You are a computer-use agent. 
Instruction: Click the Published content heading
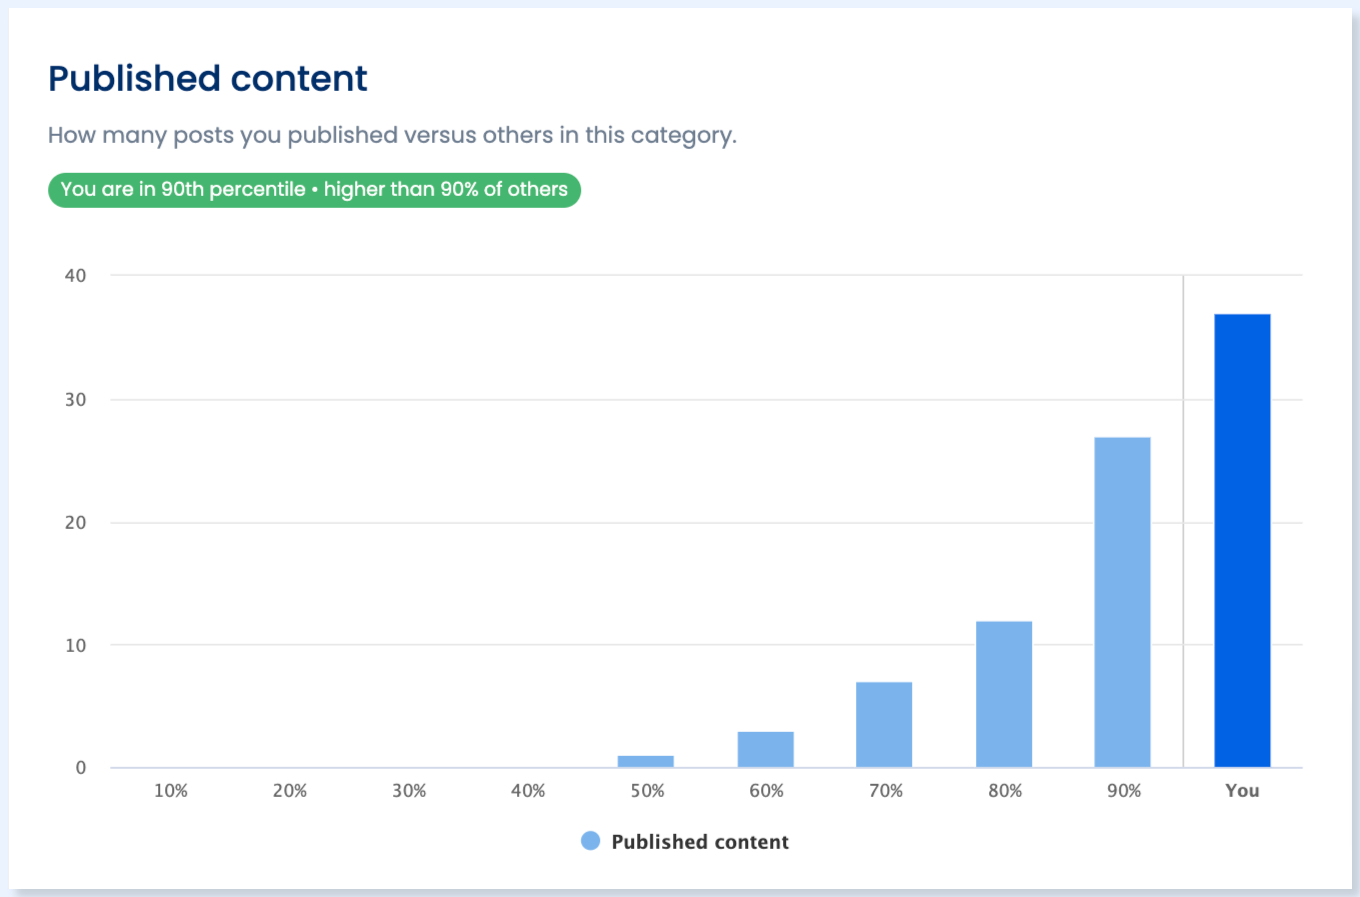pos(208,79)
